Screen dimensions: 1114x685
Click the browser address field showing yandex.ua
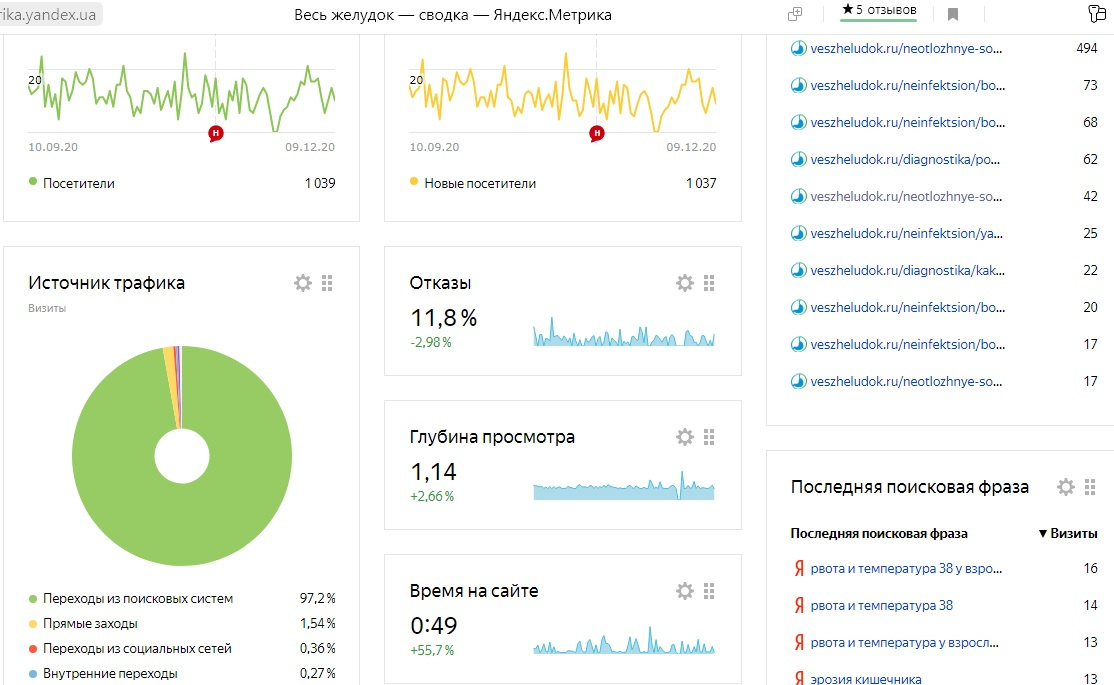[50, 14]
